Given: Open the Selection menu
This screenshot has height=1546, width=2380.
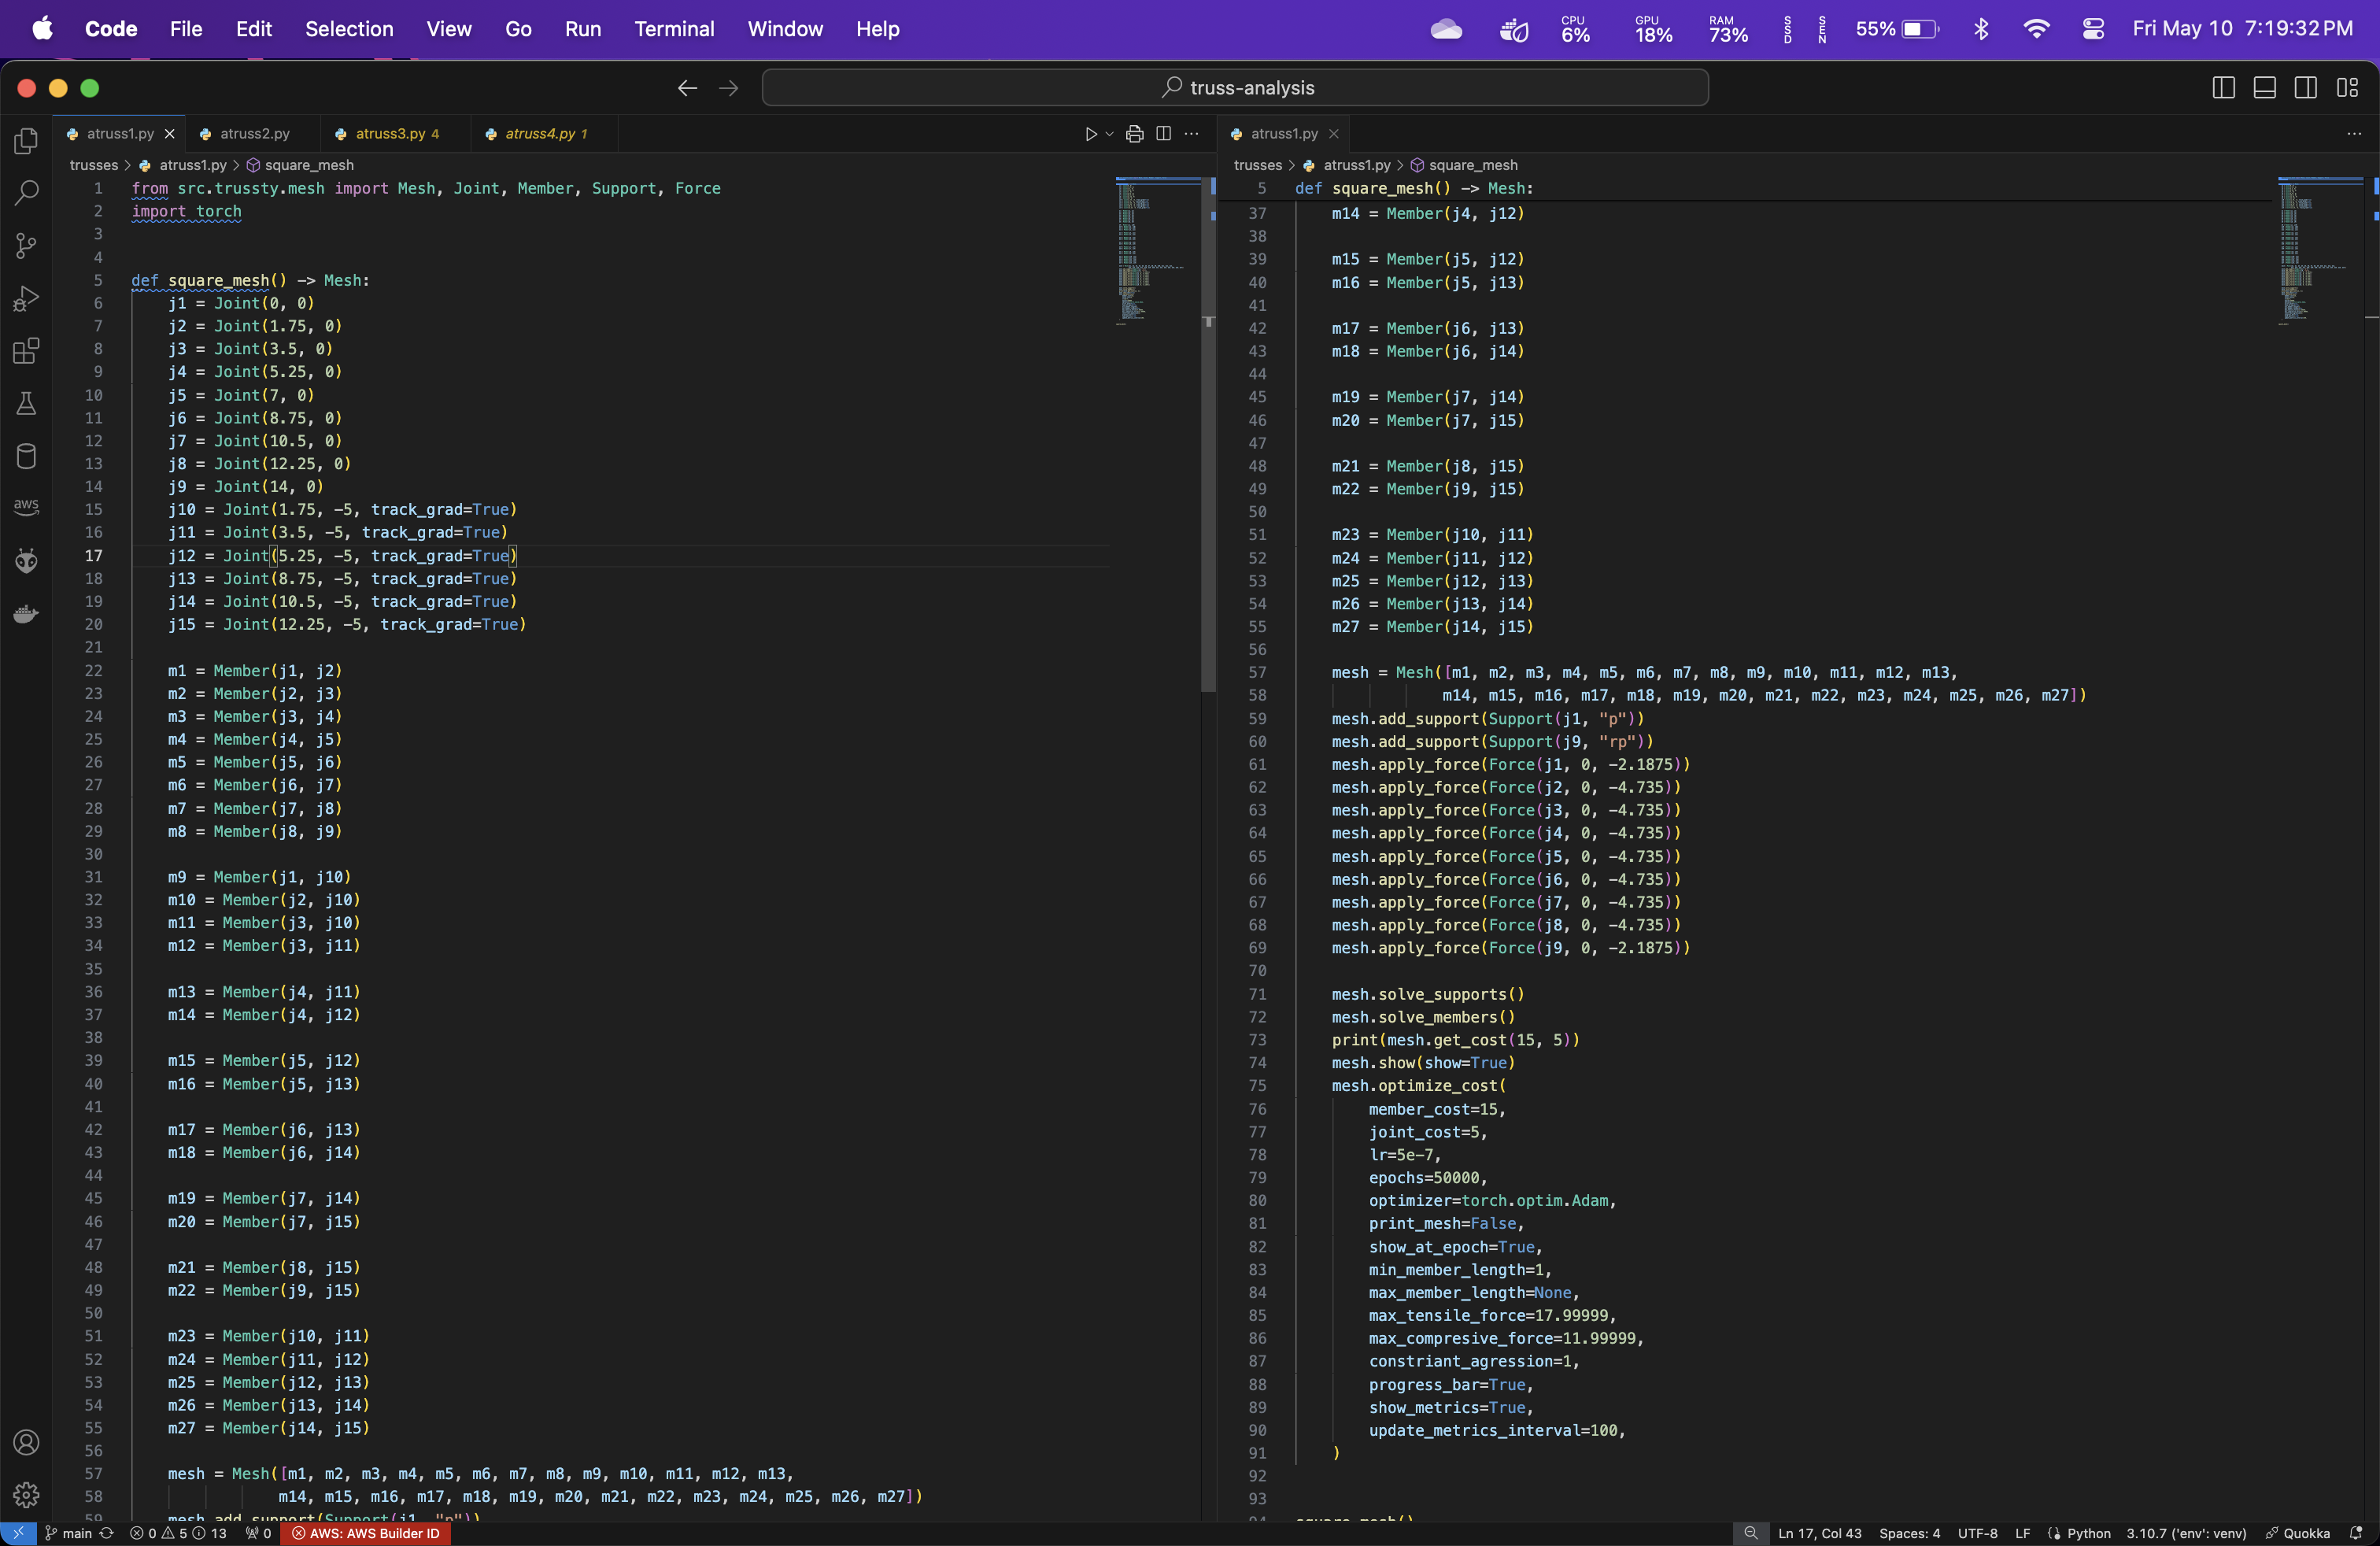Looking at the screenshot, I should click(x=349, y=29).
